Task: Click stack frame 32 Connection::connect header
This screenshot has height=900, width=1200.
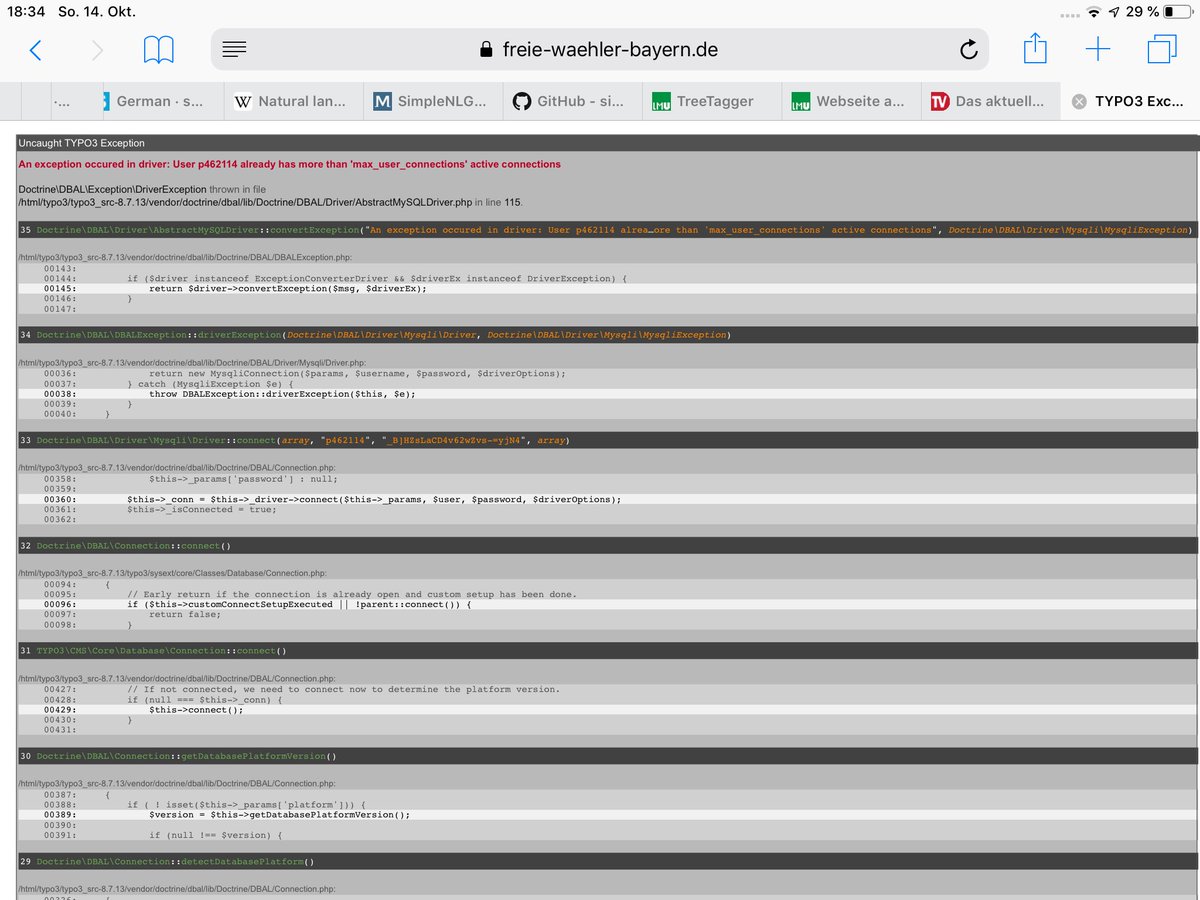Action: 607,546
